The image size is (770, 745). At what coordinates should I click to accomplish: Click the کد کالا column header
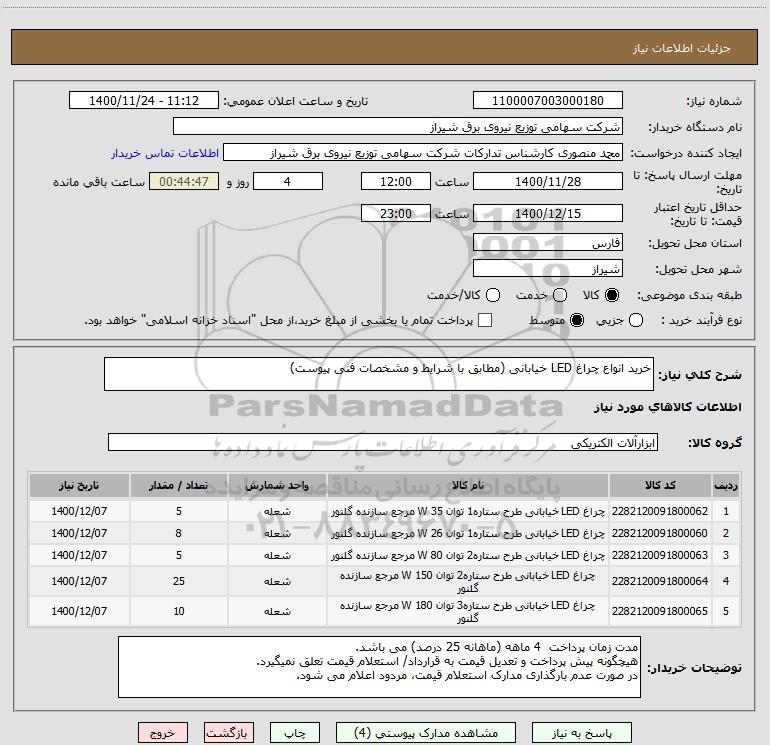click(660, 485)
